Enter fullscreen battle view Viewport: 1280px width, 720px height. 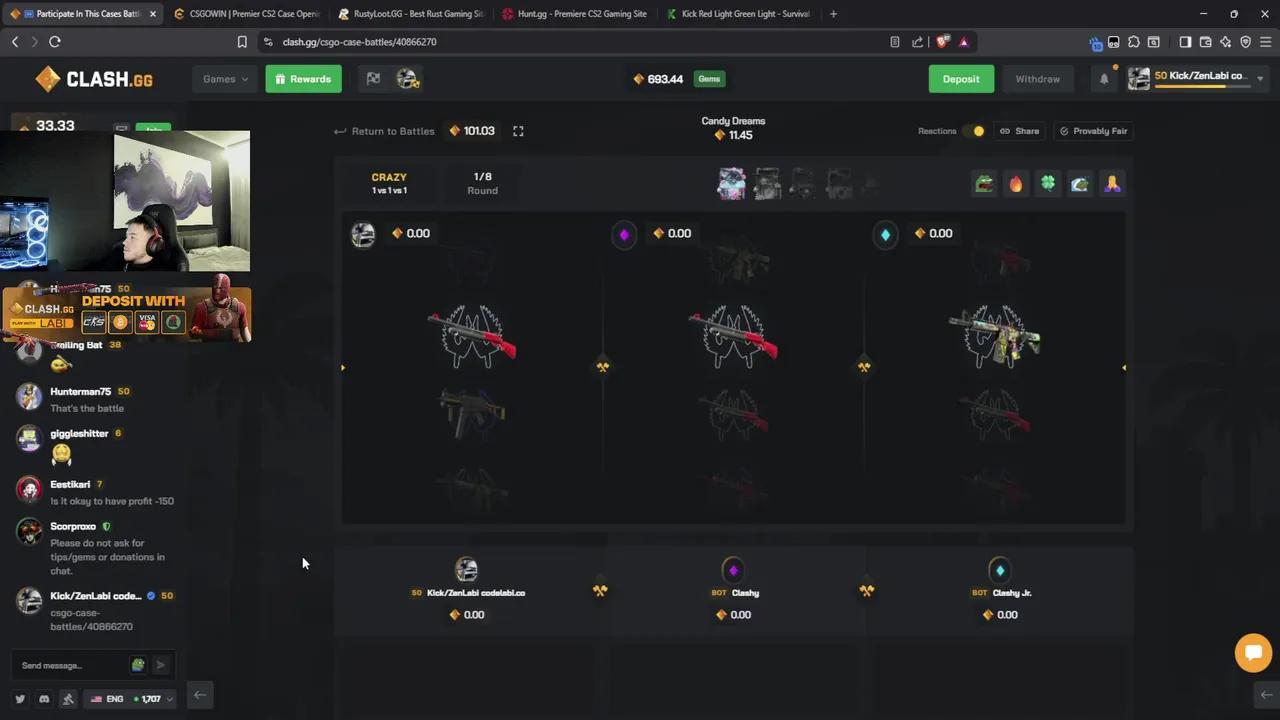(518, 131)
